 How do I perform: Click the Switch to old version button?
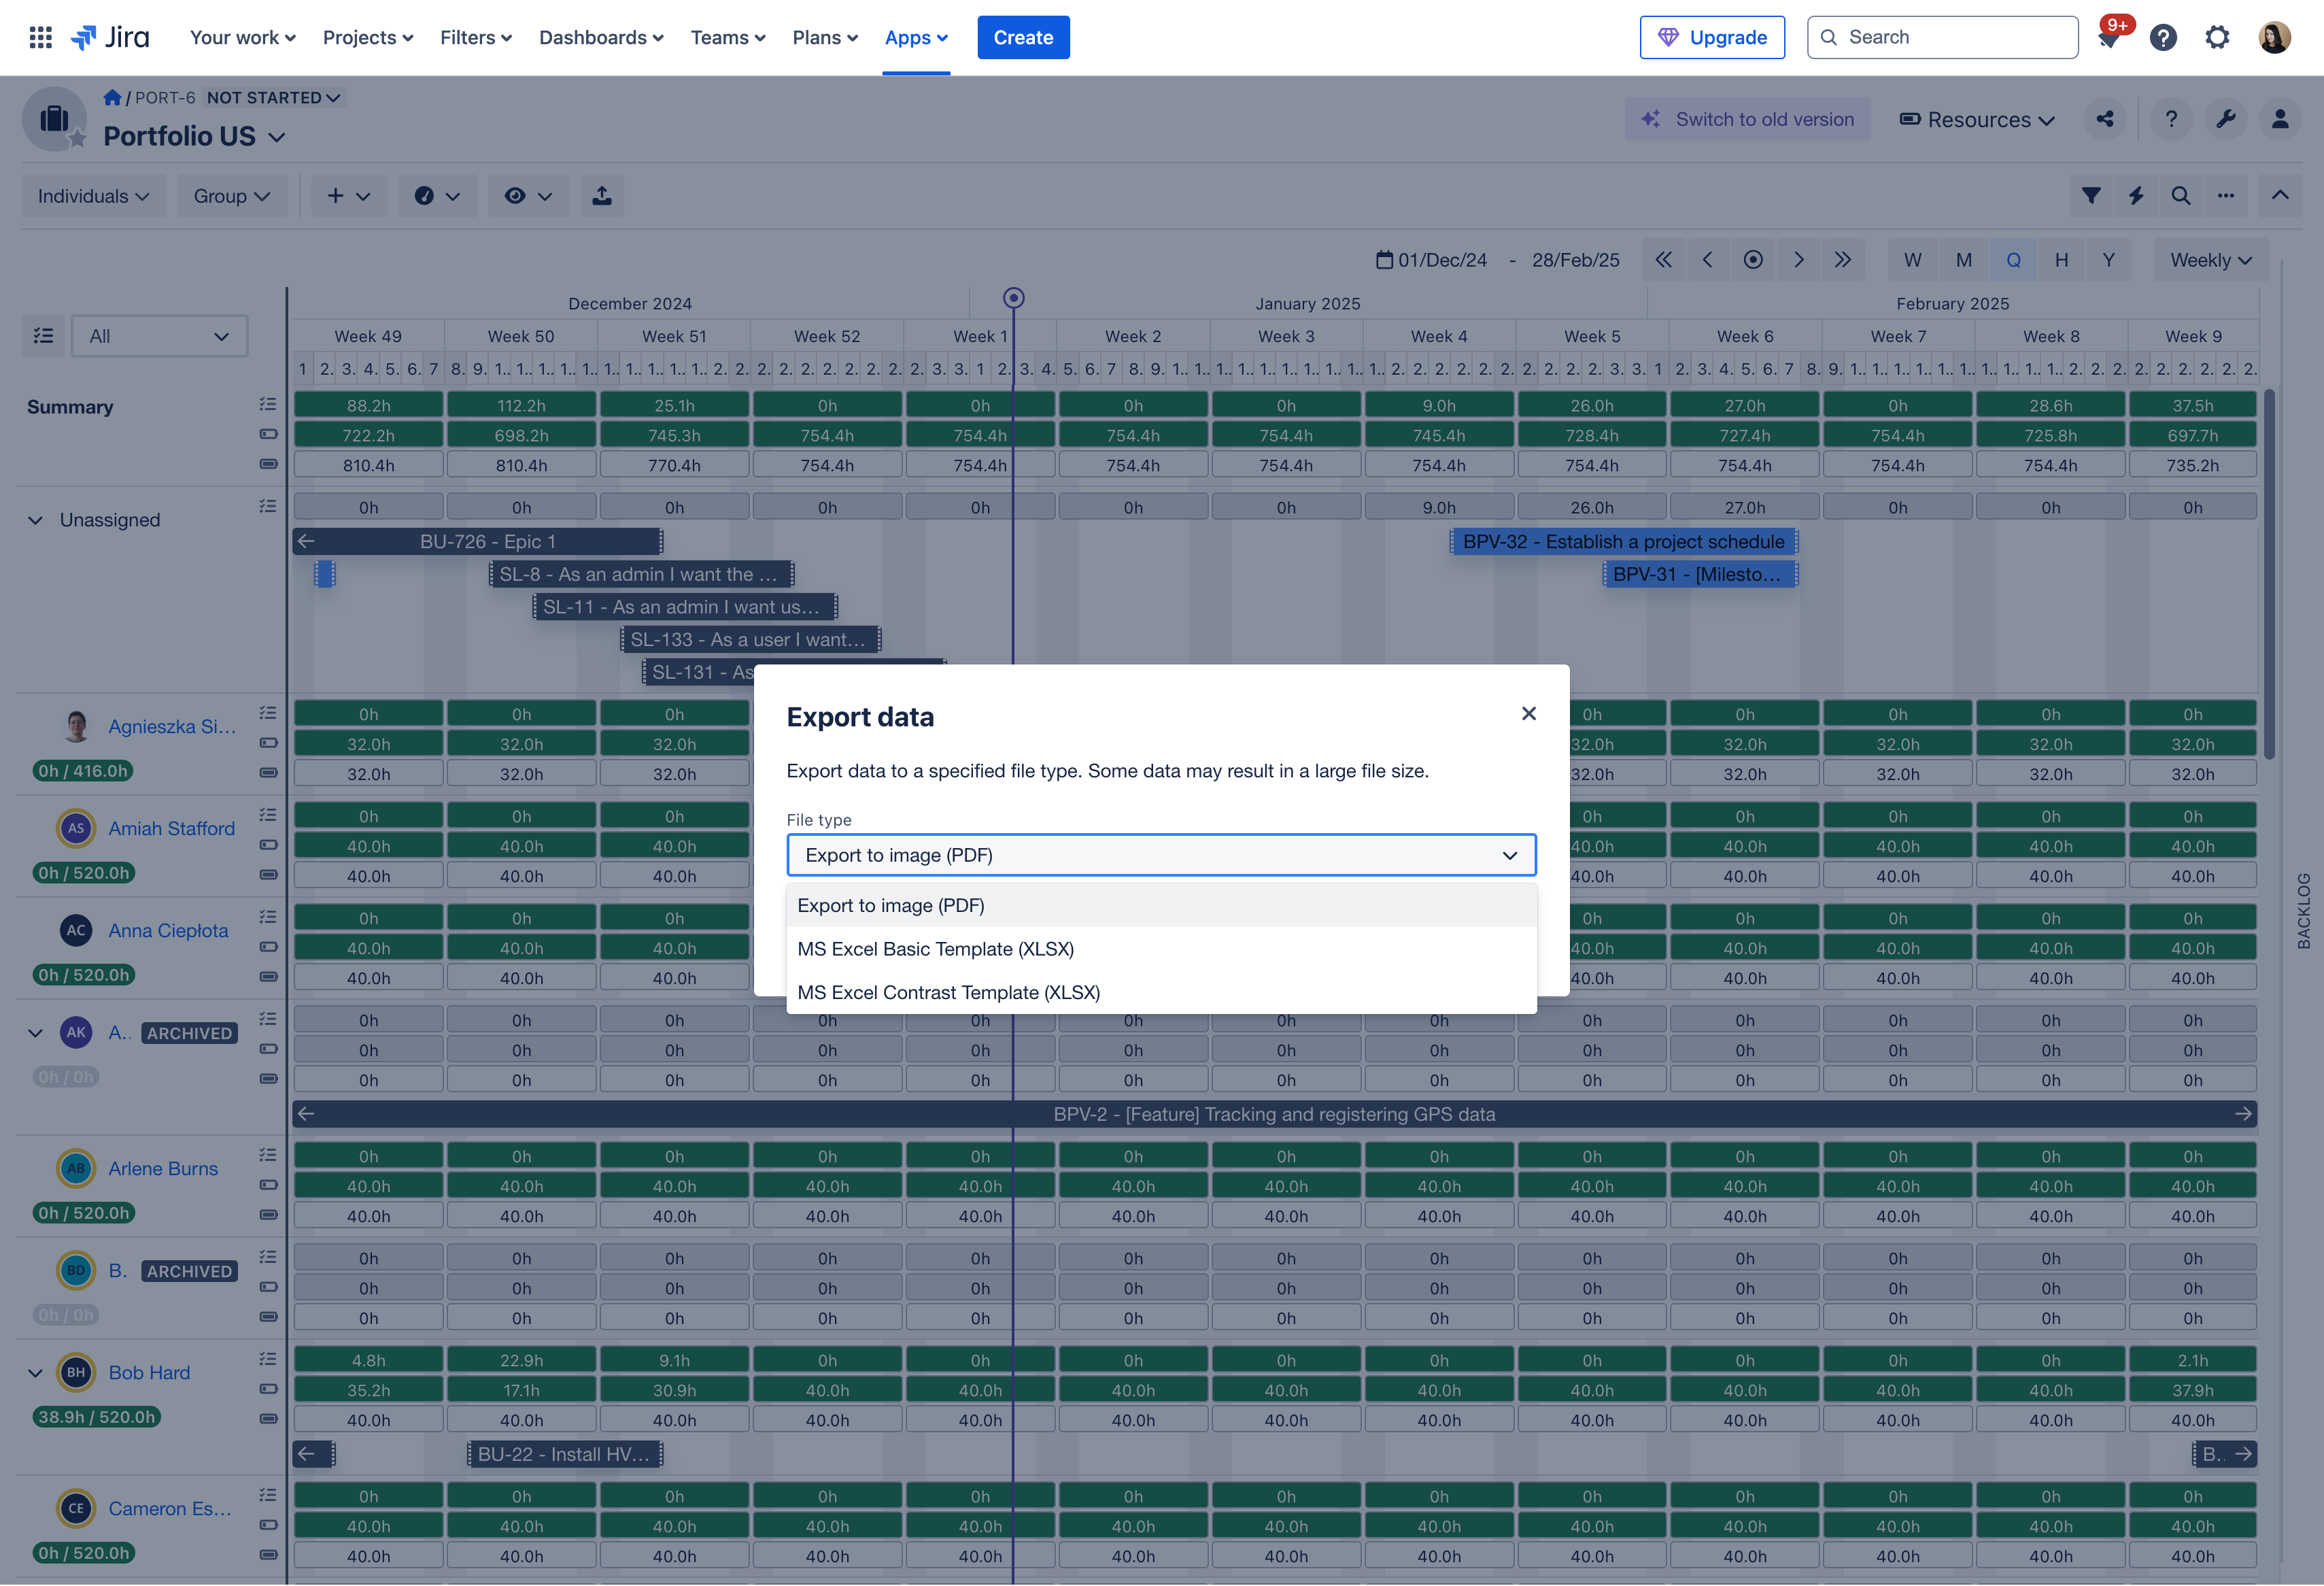click(x=1747, y=119)
